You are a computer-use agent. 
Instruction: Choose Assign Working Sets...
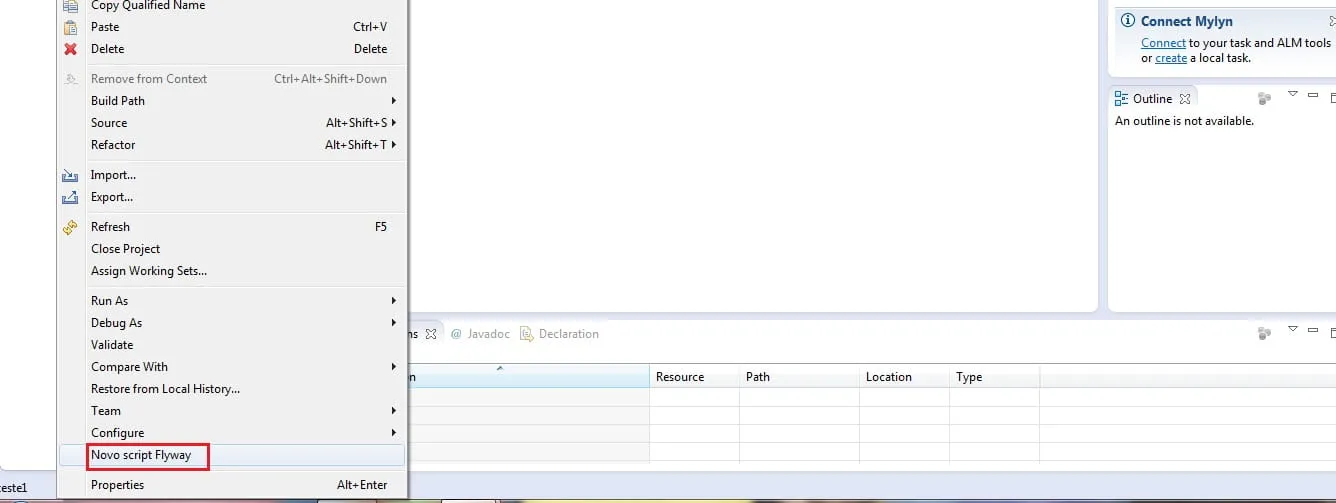pyautogui.click(x=231, y=271)
